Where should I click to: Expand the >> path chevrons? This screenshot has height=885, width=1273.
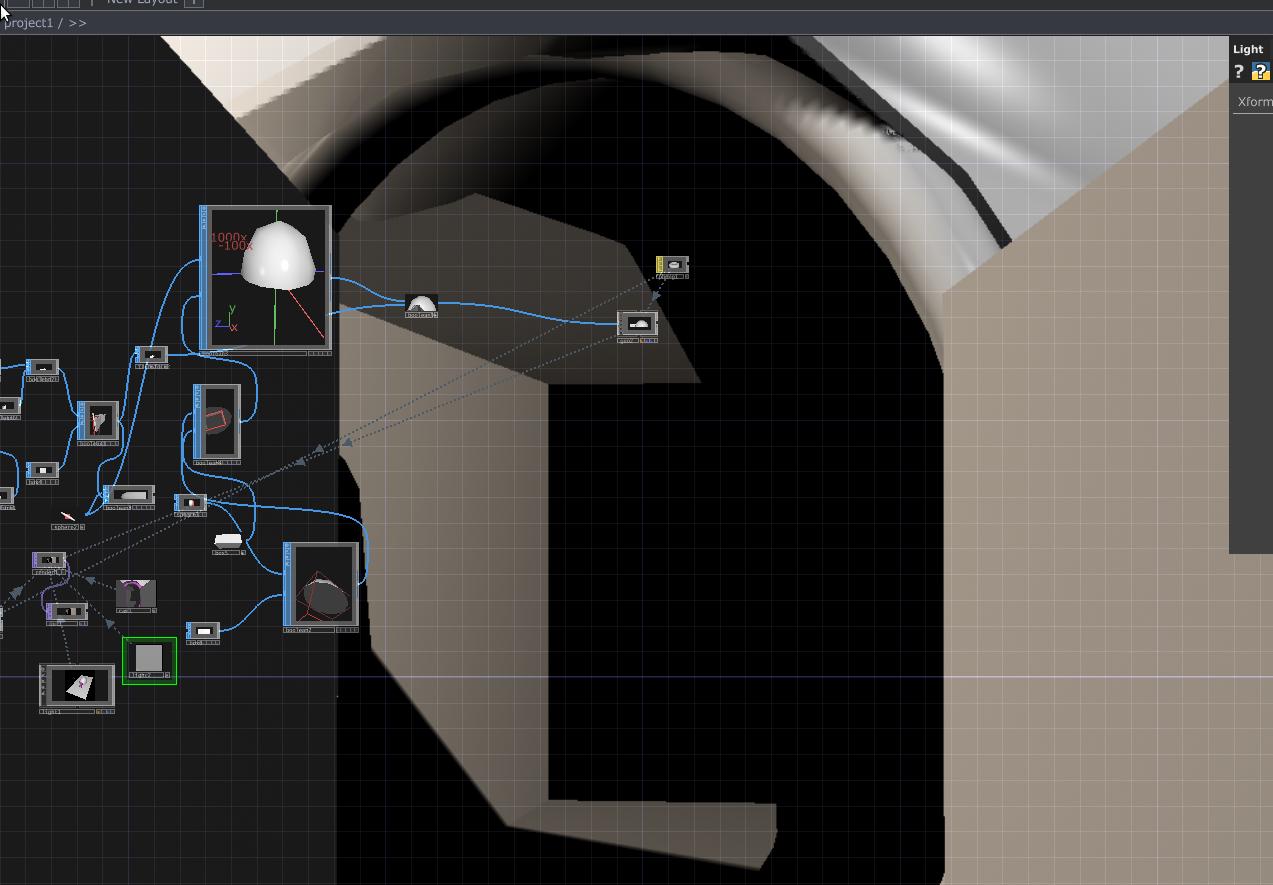78,23
